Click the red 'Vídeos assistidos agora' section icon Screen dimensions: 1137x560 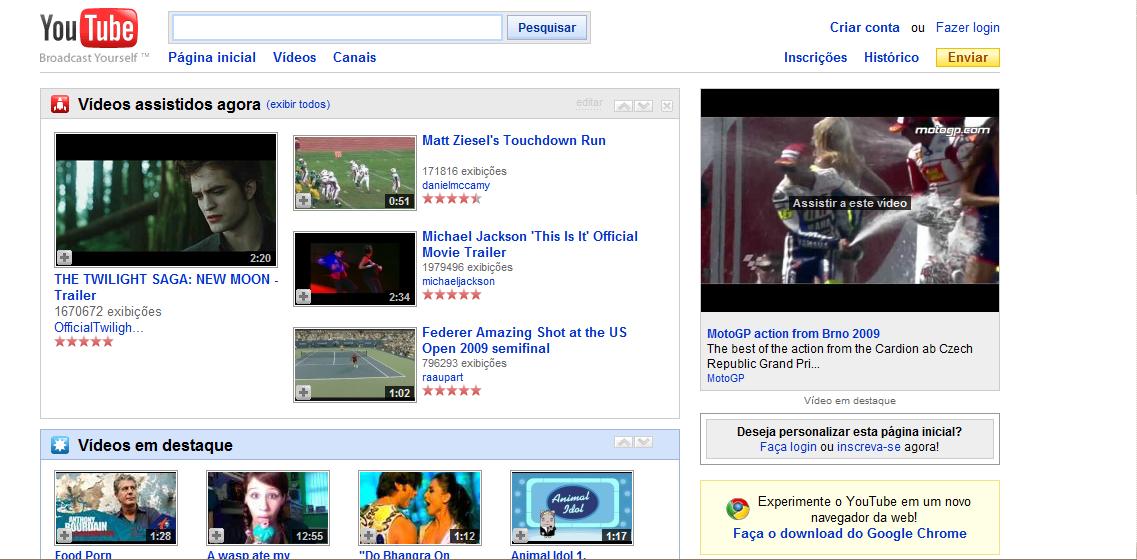[x=60, y=104]
